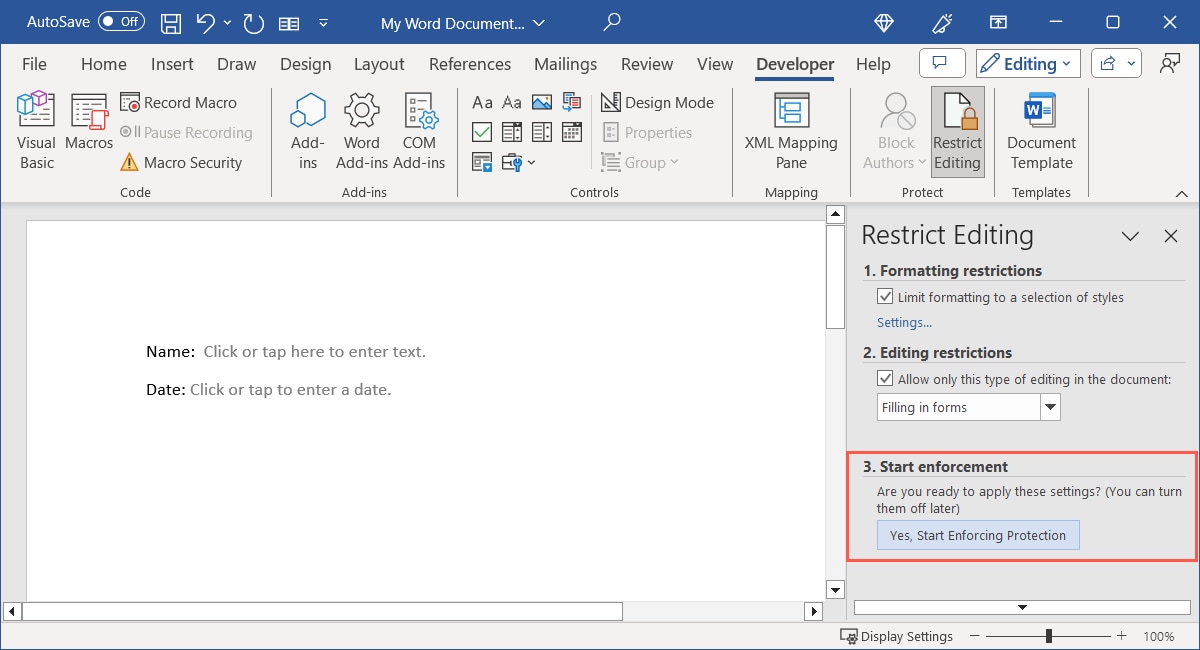Viewport: 1200px width, 650px height.
Task: Uncheck Allow only this type of editing
Action: coord(885,378)
